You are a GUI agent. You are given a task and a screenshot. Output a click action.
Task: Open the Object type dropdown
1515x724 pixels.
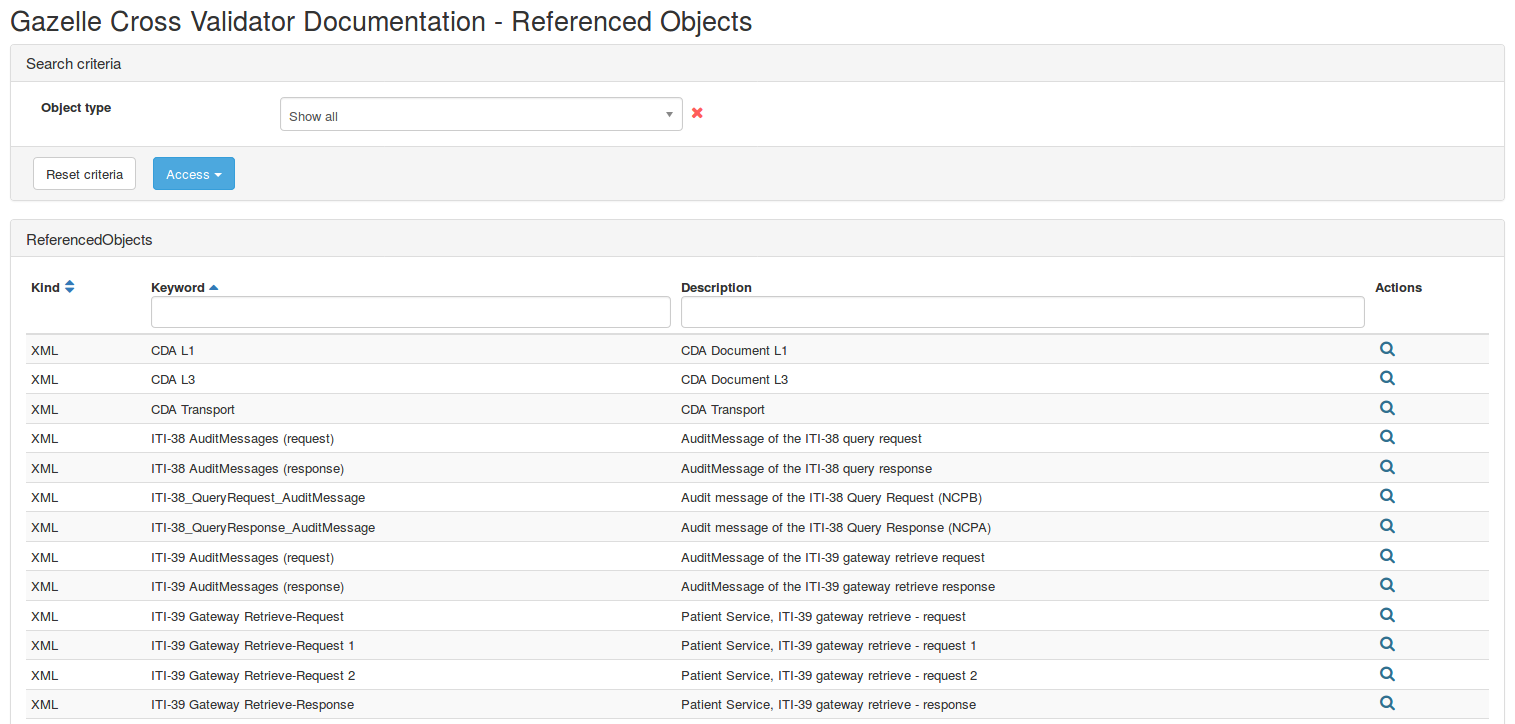pos(481,115)
